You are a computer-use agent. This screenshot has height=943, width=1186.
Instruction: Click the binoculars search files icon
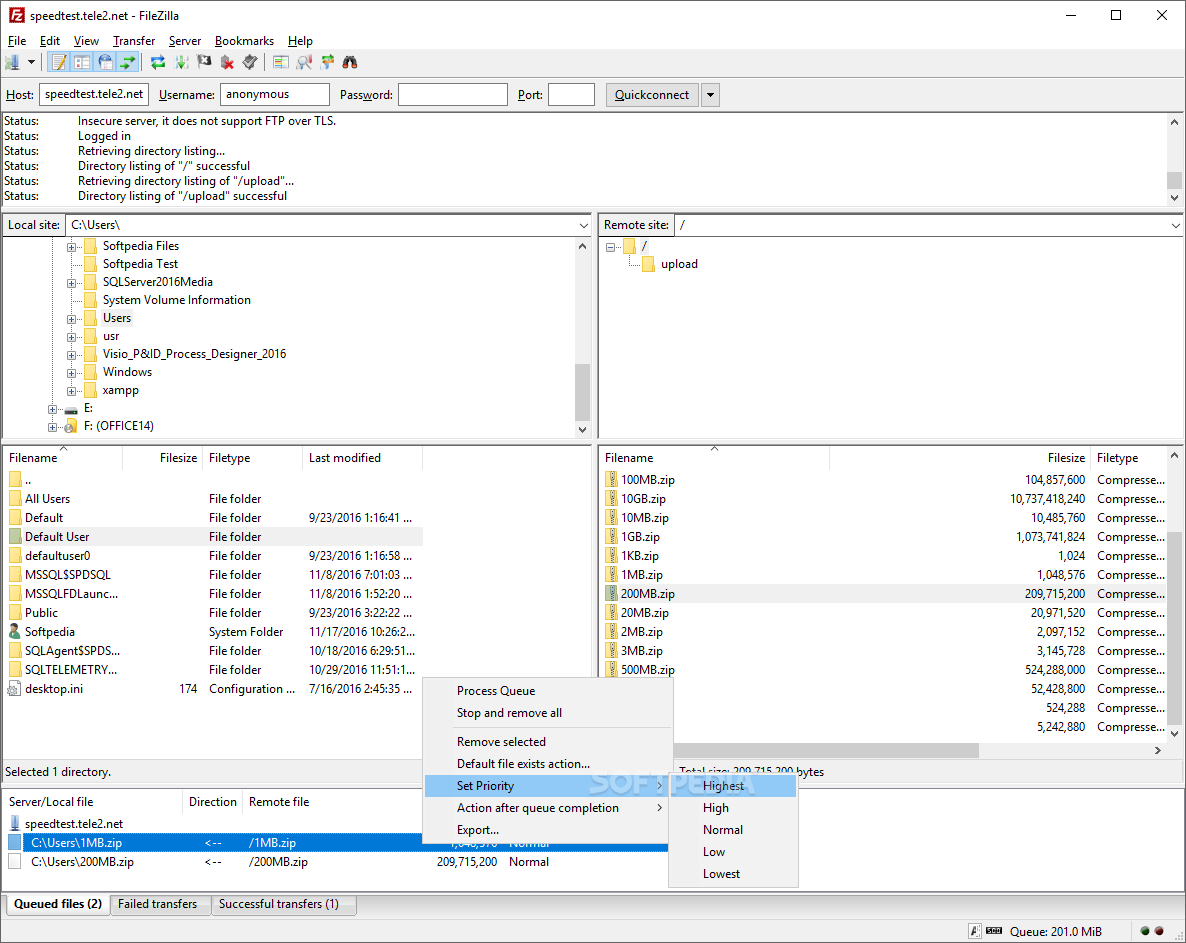(x=349, y=62)
